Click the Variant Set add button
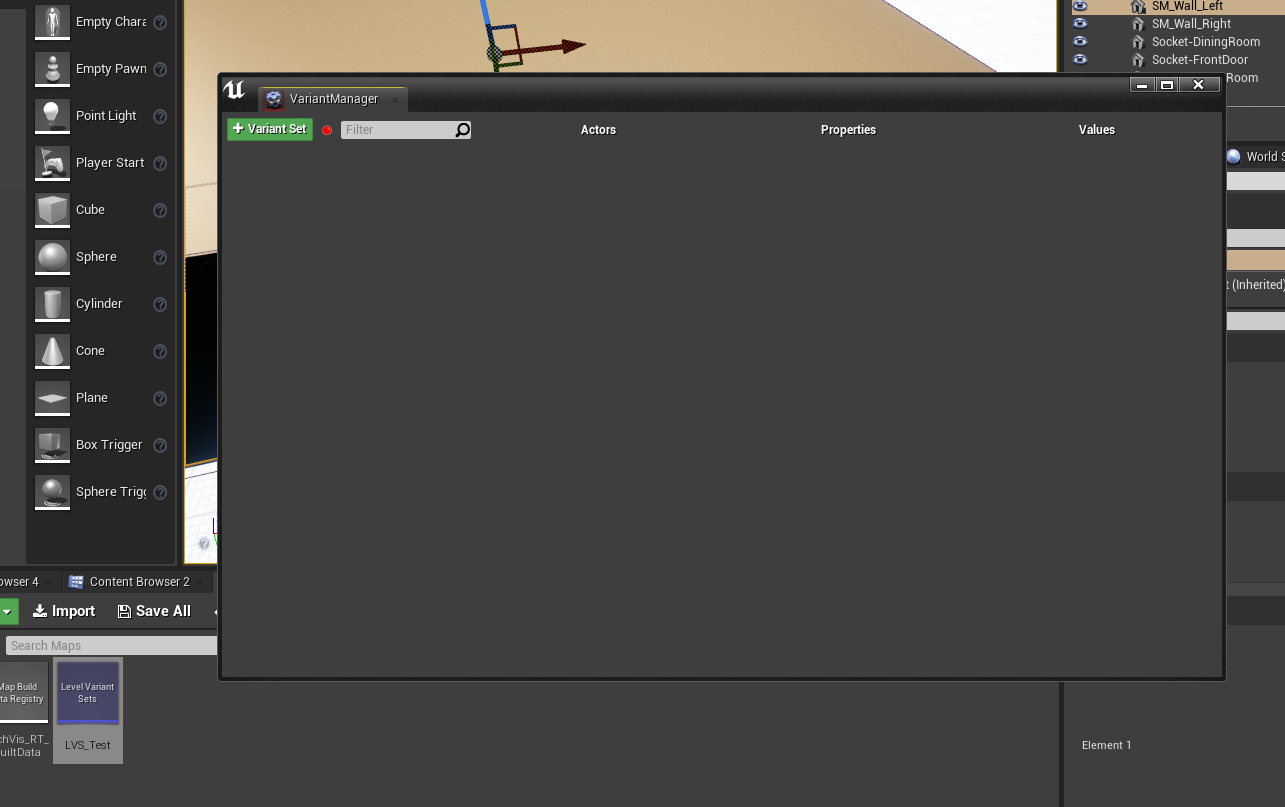Screen dimensions: 1285x807 click(x=270, y=129)
